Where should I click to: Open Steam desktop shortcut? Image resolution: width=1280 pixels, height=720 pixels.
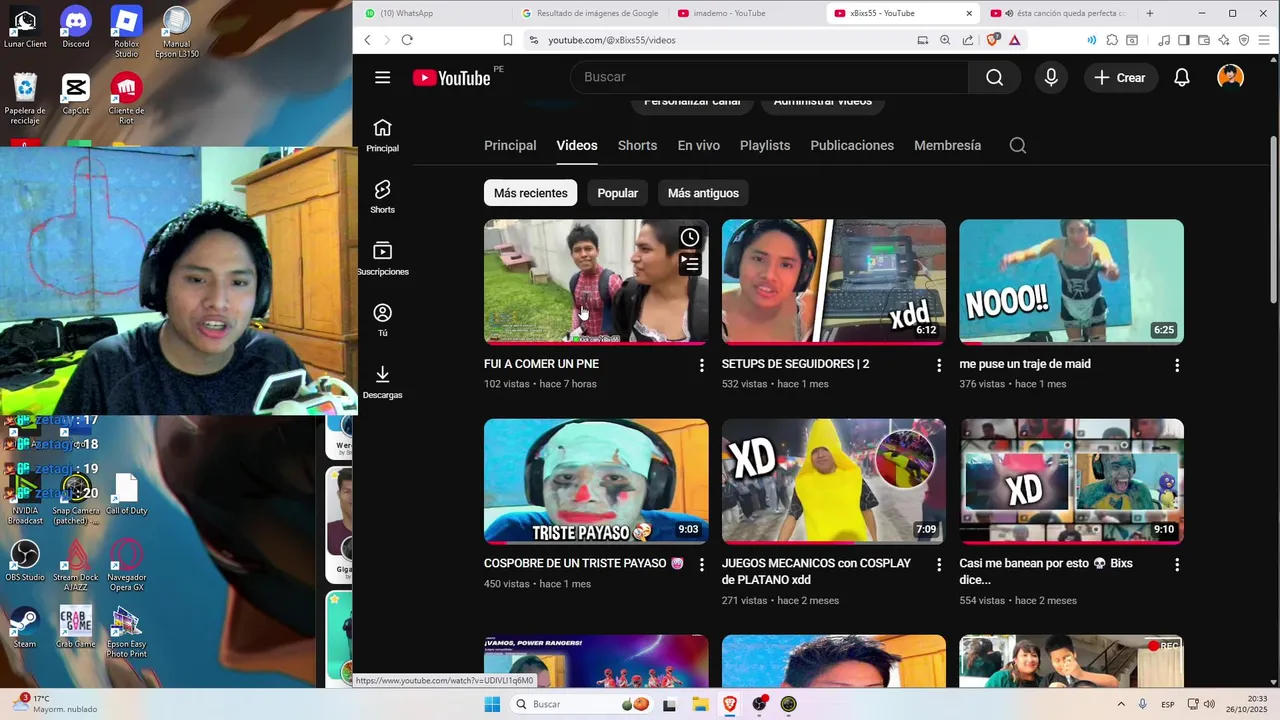tap(25, 627)
